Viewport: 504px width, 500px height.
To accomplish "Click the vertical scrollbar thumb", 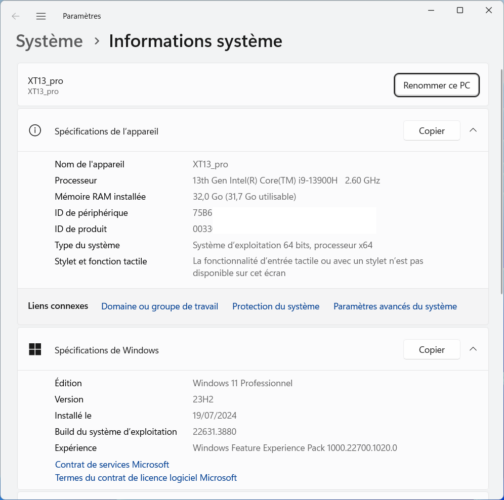I will point(502,182).
